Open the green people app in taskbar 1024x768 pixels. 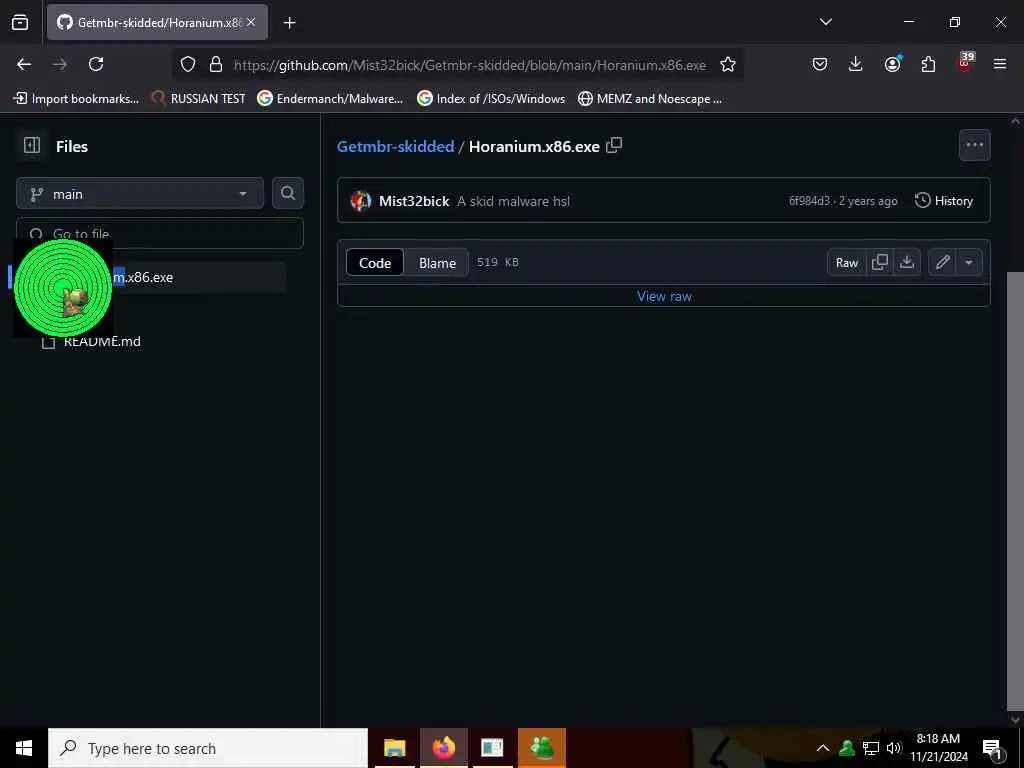click(x=542, y=748)
